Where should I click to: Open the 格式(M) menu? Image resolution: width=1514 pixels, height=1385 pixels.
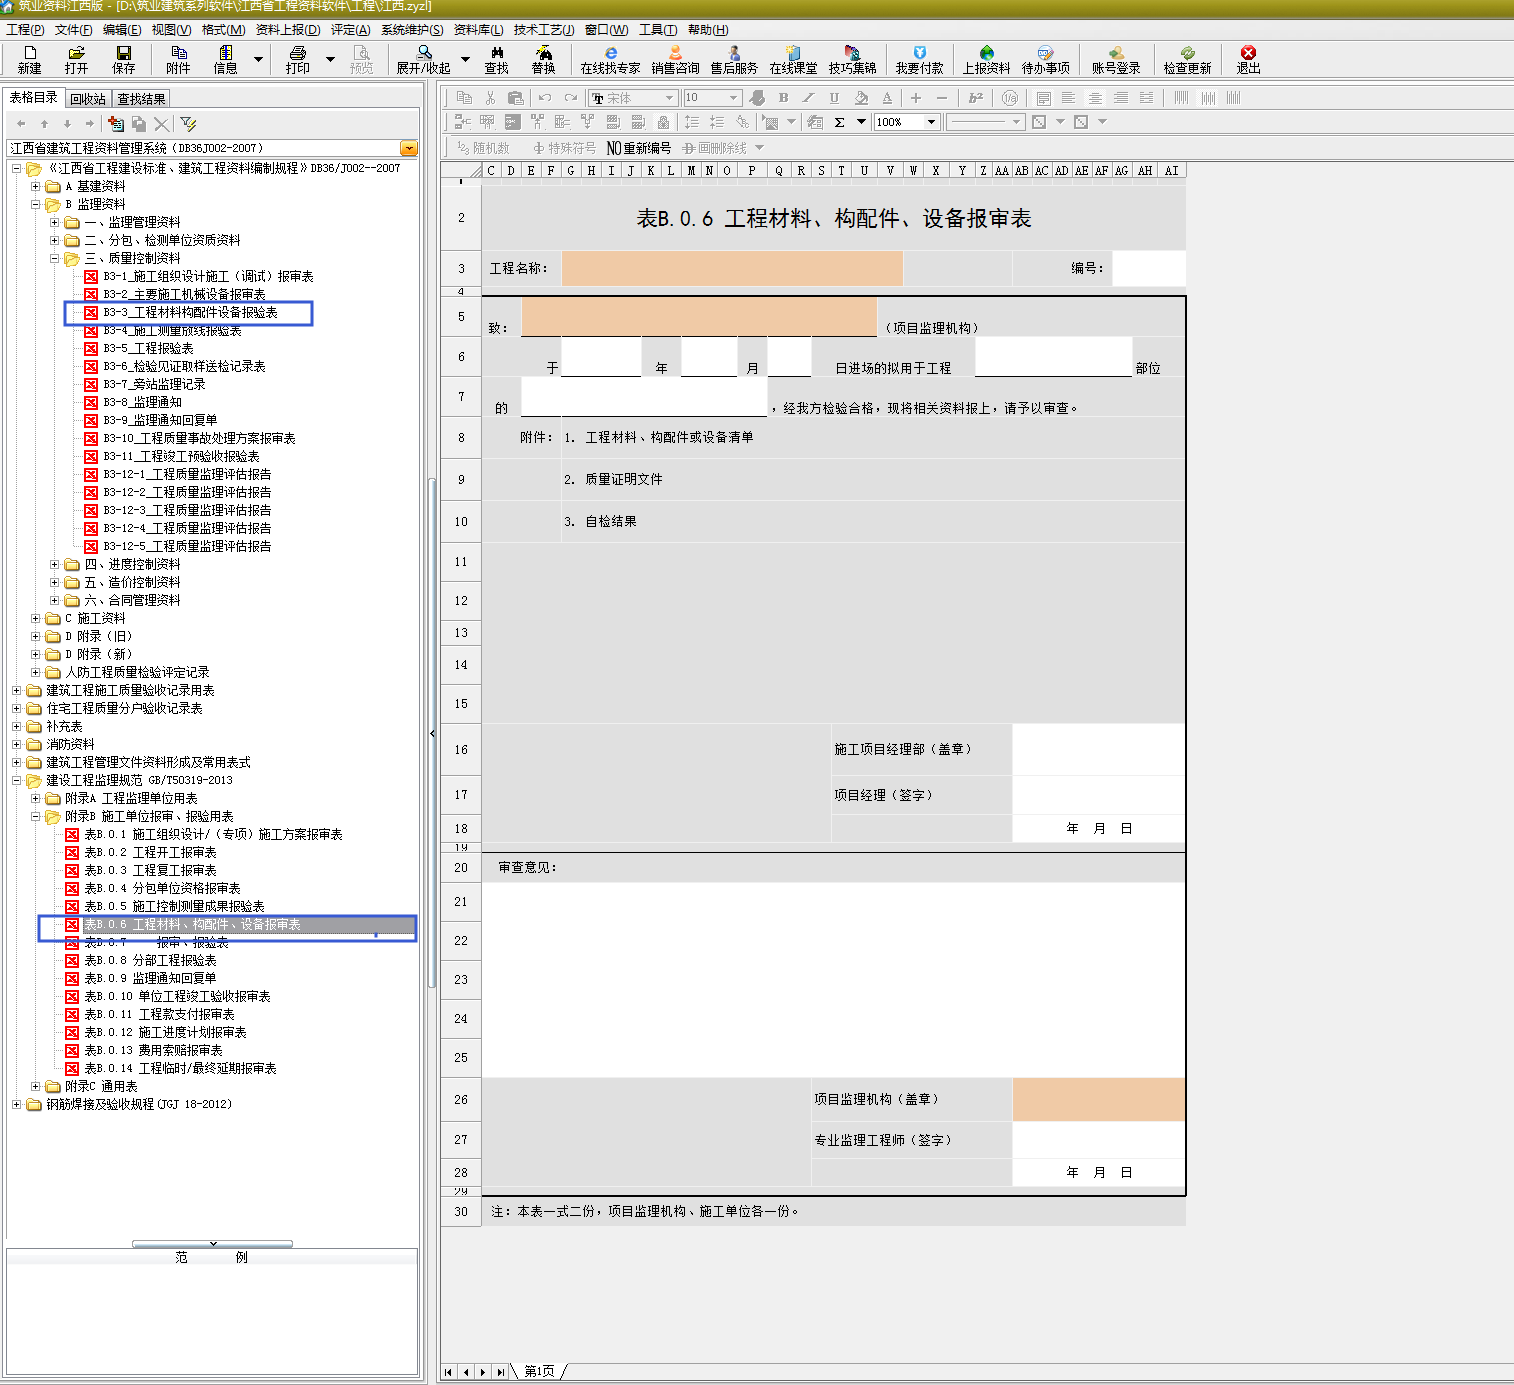tap(223, 30)
